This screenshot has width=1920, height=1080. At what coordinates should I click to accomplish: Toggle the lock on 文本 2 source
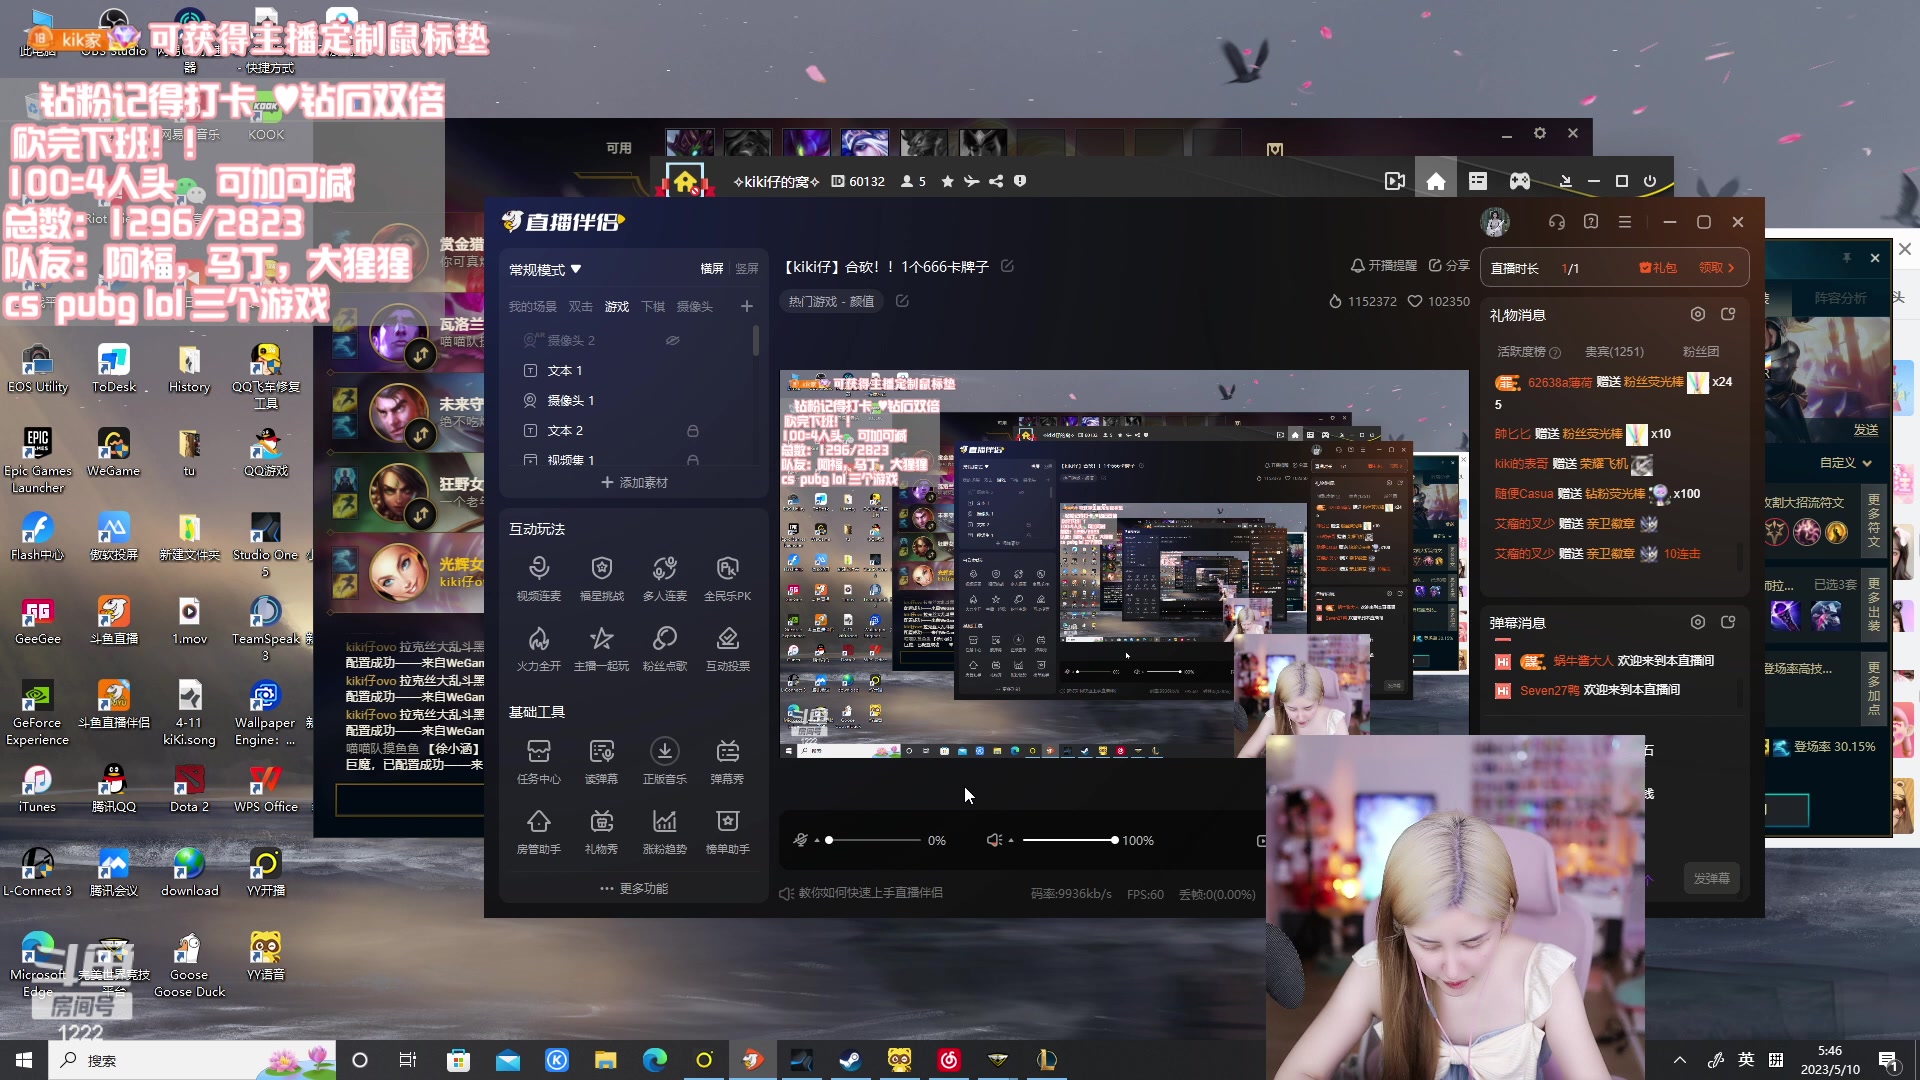692,430
